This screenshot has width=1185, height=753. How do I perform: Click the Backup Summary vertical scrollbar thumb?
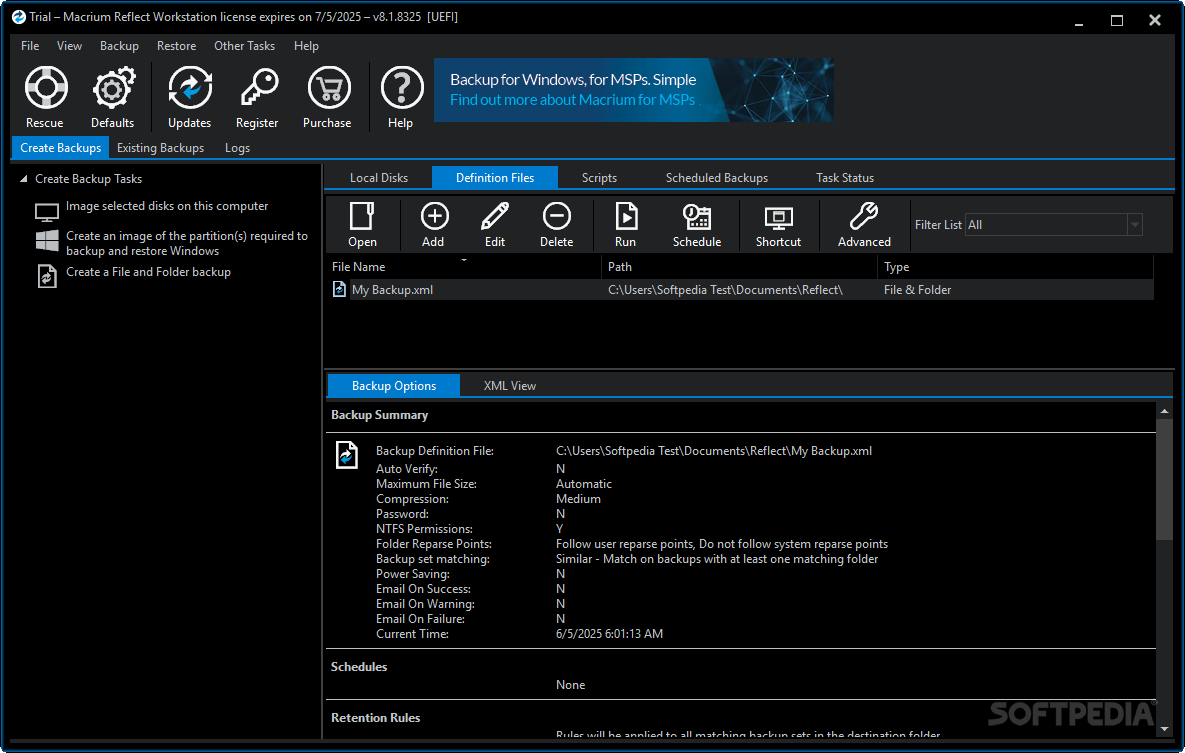(x=1164, y=479)
